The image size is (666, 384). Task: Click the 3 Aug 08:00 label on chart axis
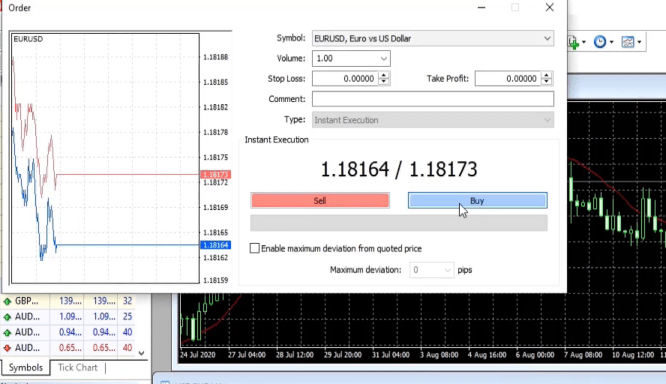click(439, 355)
